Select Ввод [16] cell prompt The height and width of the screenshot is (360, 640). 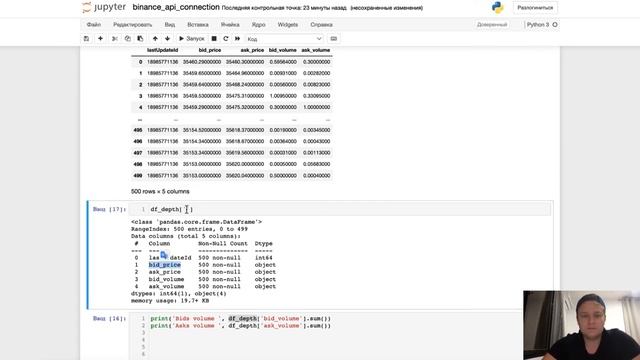pyautogui.click(x=109, y=318)
